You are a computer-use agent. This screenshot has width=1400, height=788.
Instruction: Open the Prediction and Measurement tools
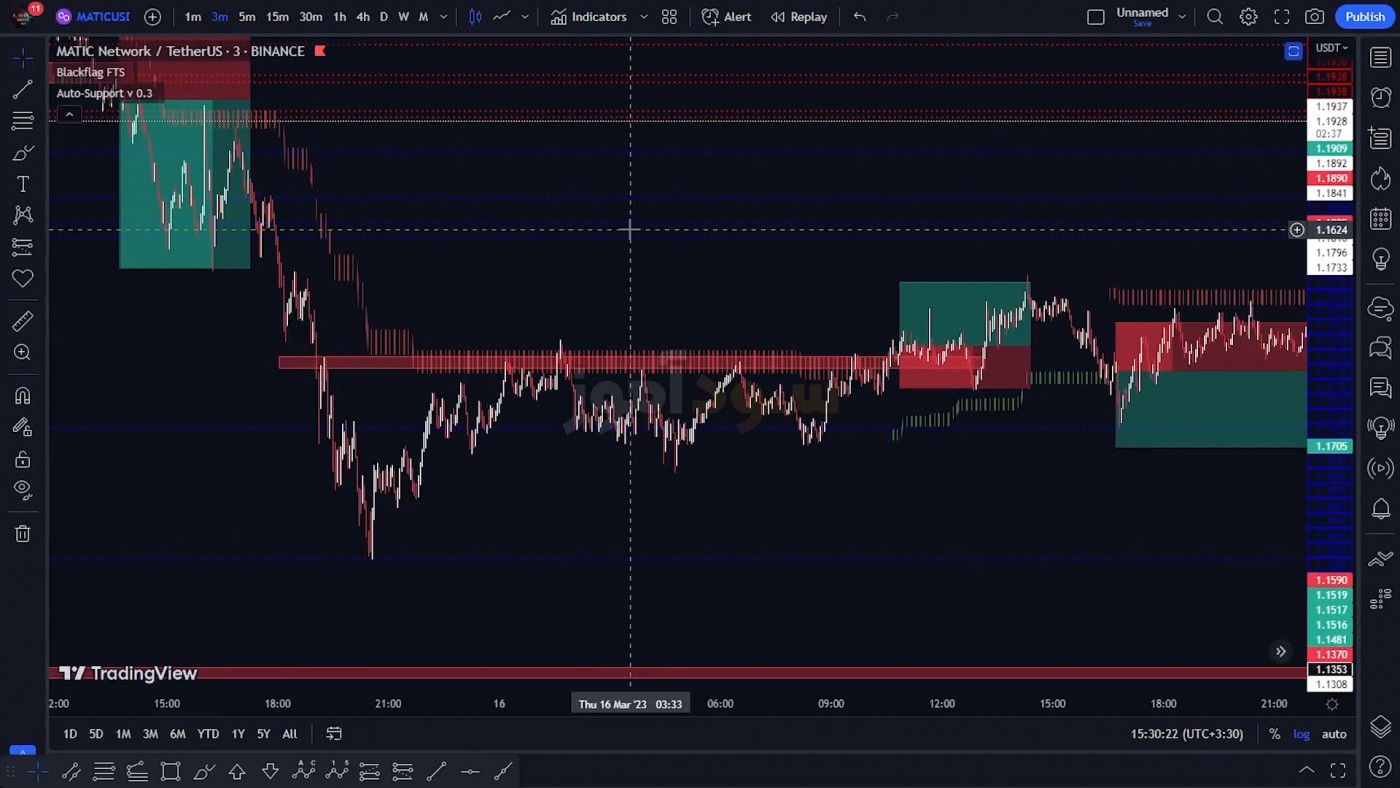pyautogui.click(x=22, y=246)
